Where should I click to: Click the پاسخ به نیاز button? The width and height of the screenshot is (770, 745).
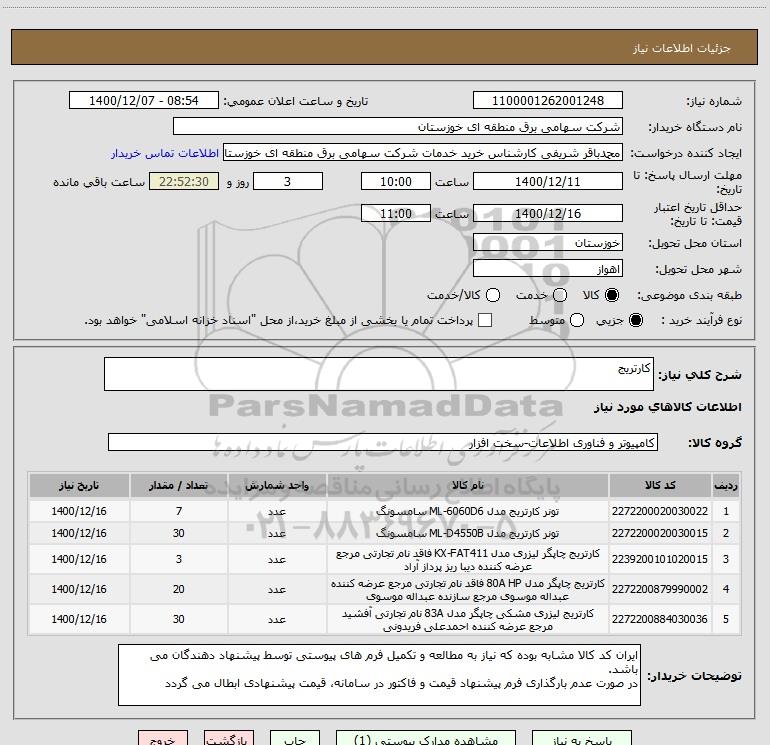(x=582, y=739)
